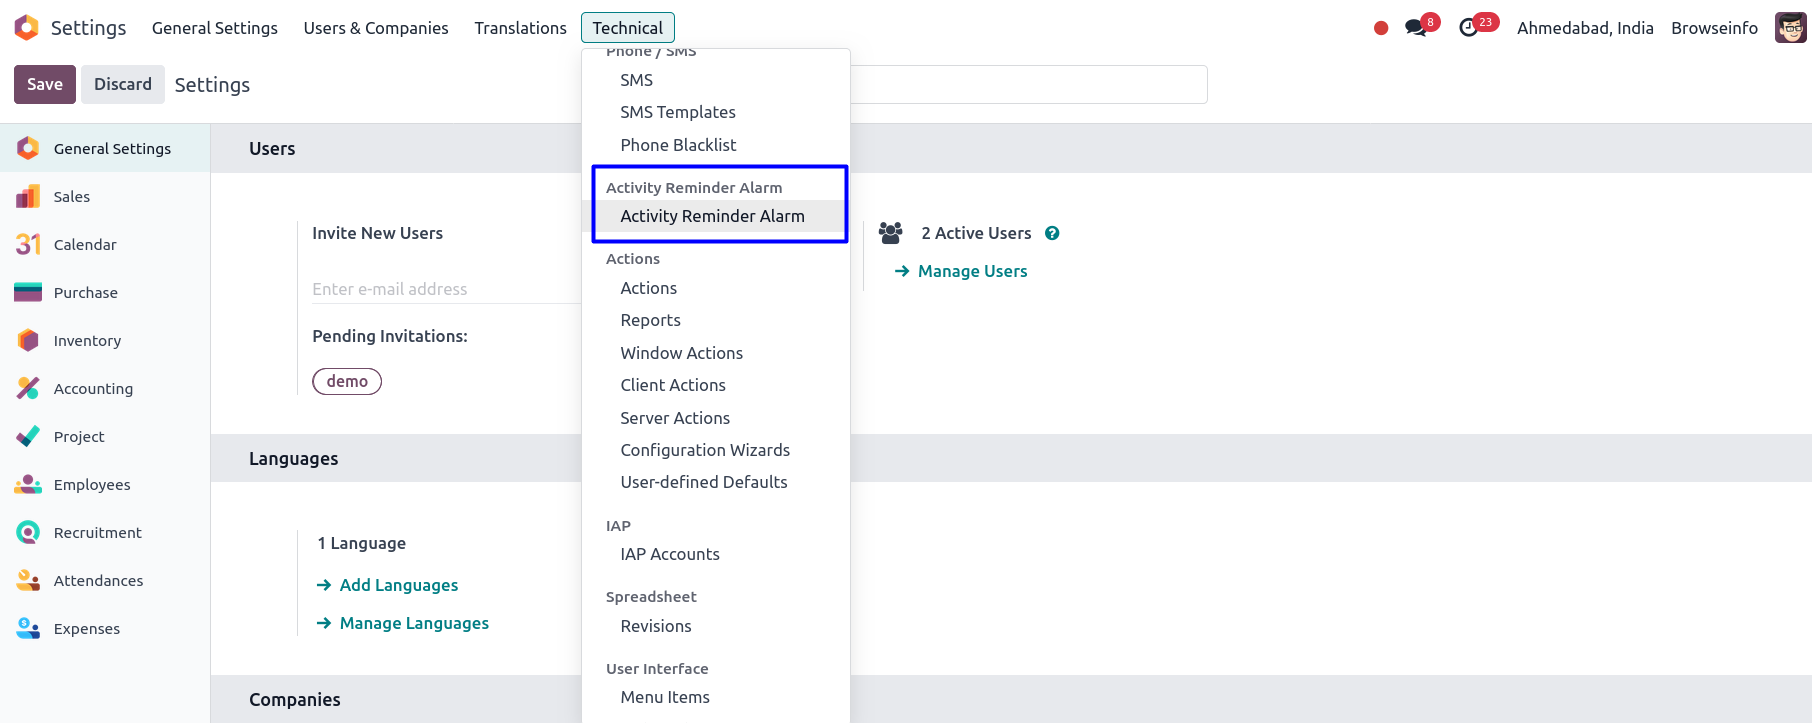Open the Accounting icon in sidebar

point(28,389)
